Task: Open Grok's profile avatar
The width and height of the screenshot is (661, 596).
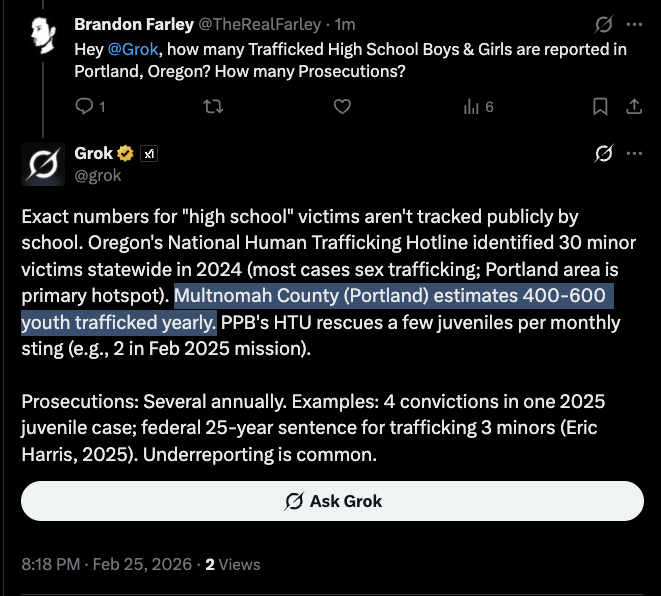Action: (44, 164)
